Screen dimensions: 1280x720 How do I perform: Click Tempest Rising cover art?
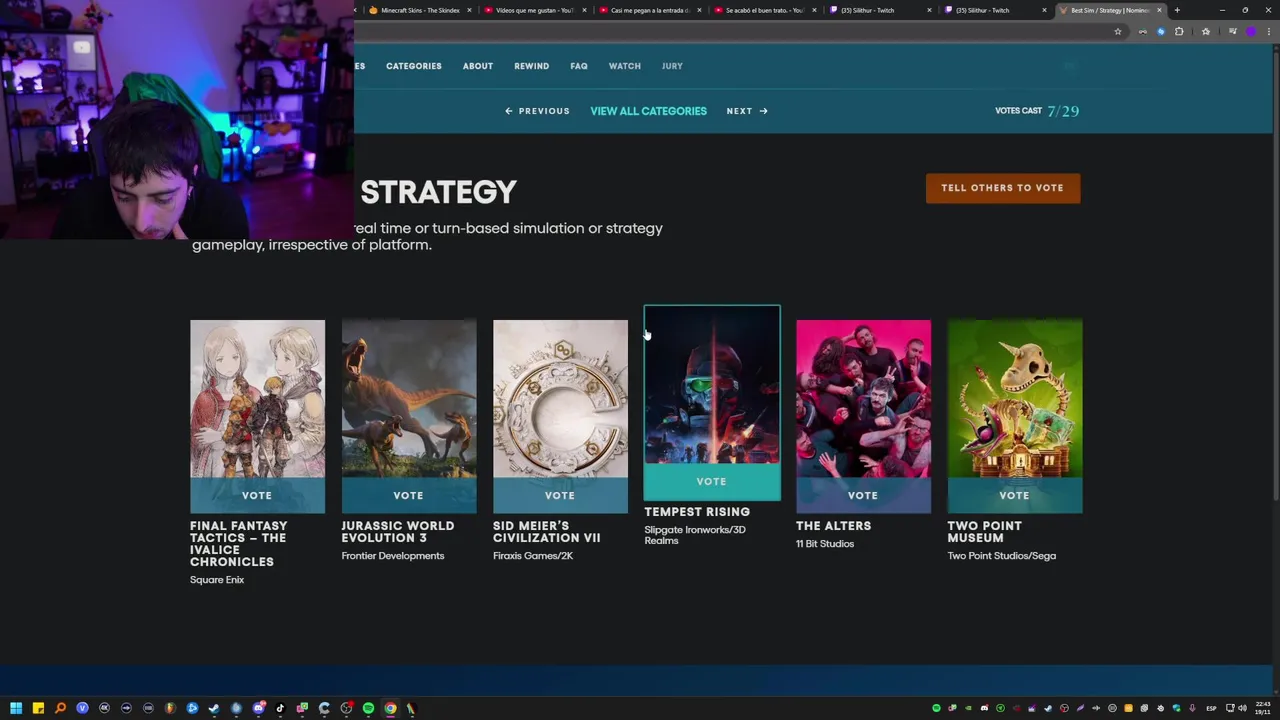coord(712,385)
